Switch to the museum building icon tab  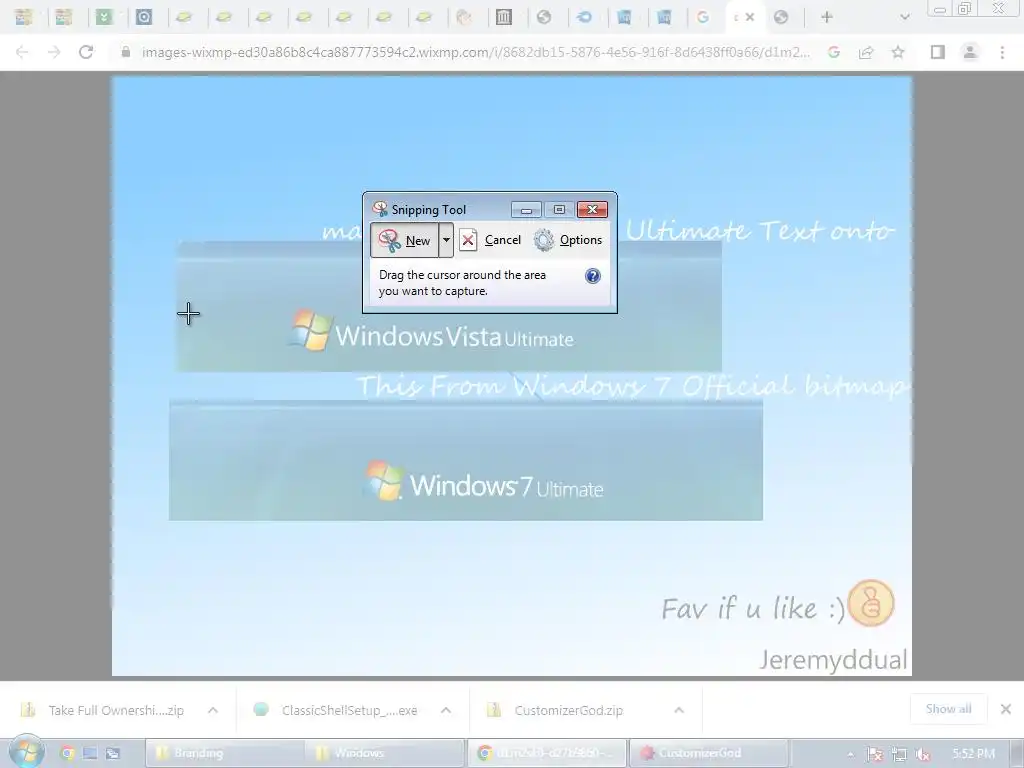click(x=504, y=18)
